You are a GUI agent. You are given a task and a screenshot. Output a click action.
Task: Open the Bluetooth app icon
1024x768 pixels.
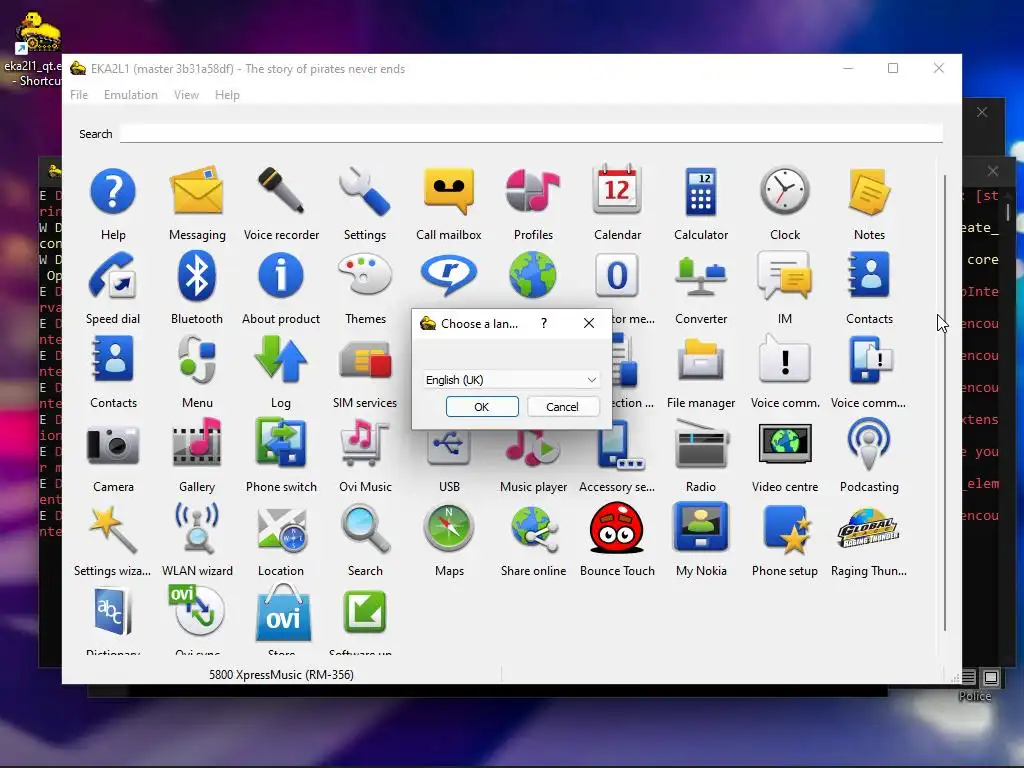[x=197, y=275]
